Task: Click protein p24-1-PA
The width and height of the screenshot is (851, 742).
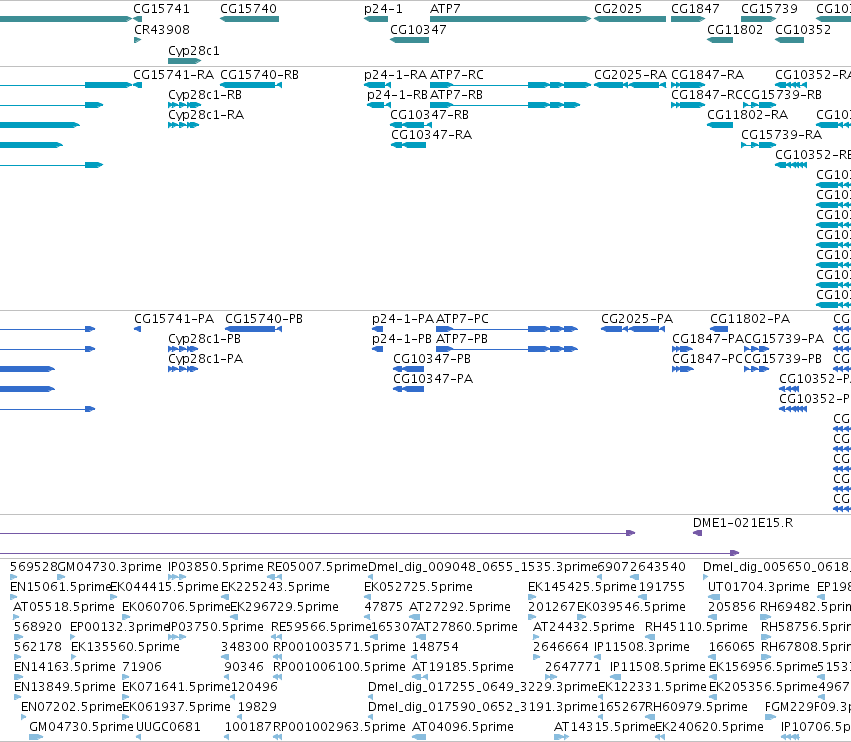Action: pyautogui.click(x=403, y=319)
